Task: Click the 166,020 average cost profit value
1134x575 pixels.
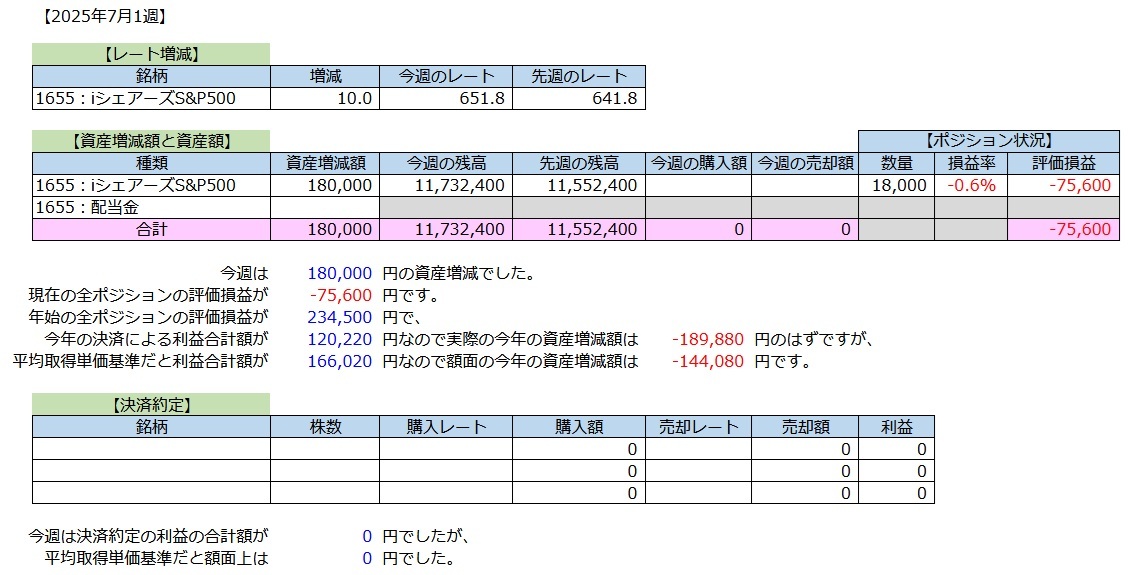Action: tap(339, 360)
